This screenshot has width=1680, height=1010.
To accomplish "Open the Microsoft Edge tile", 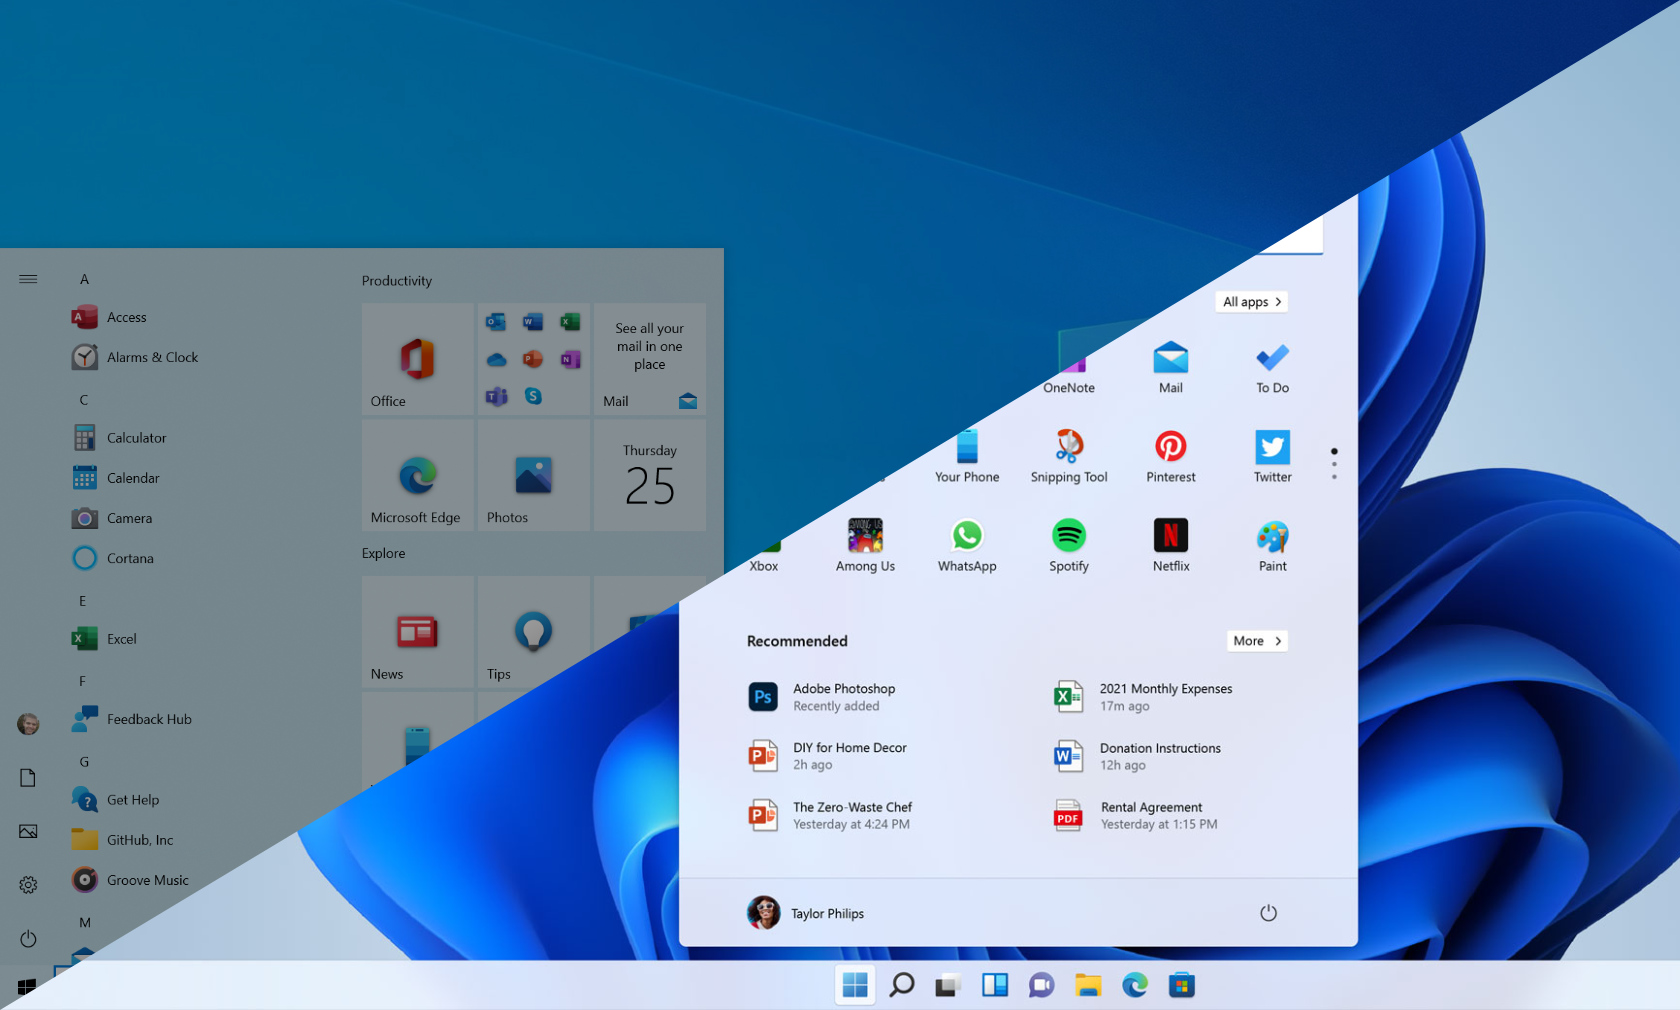I will pos(417,476).
